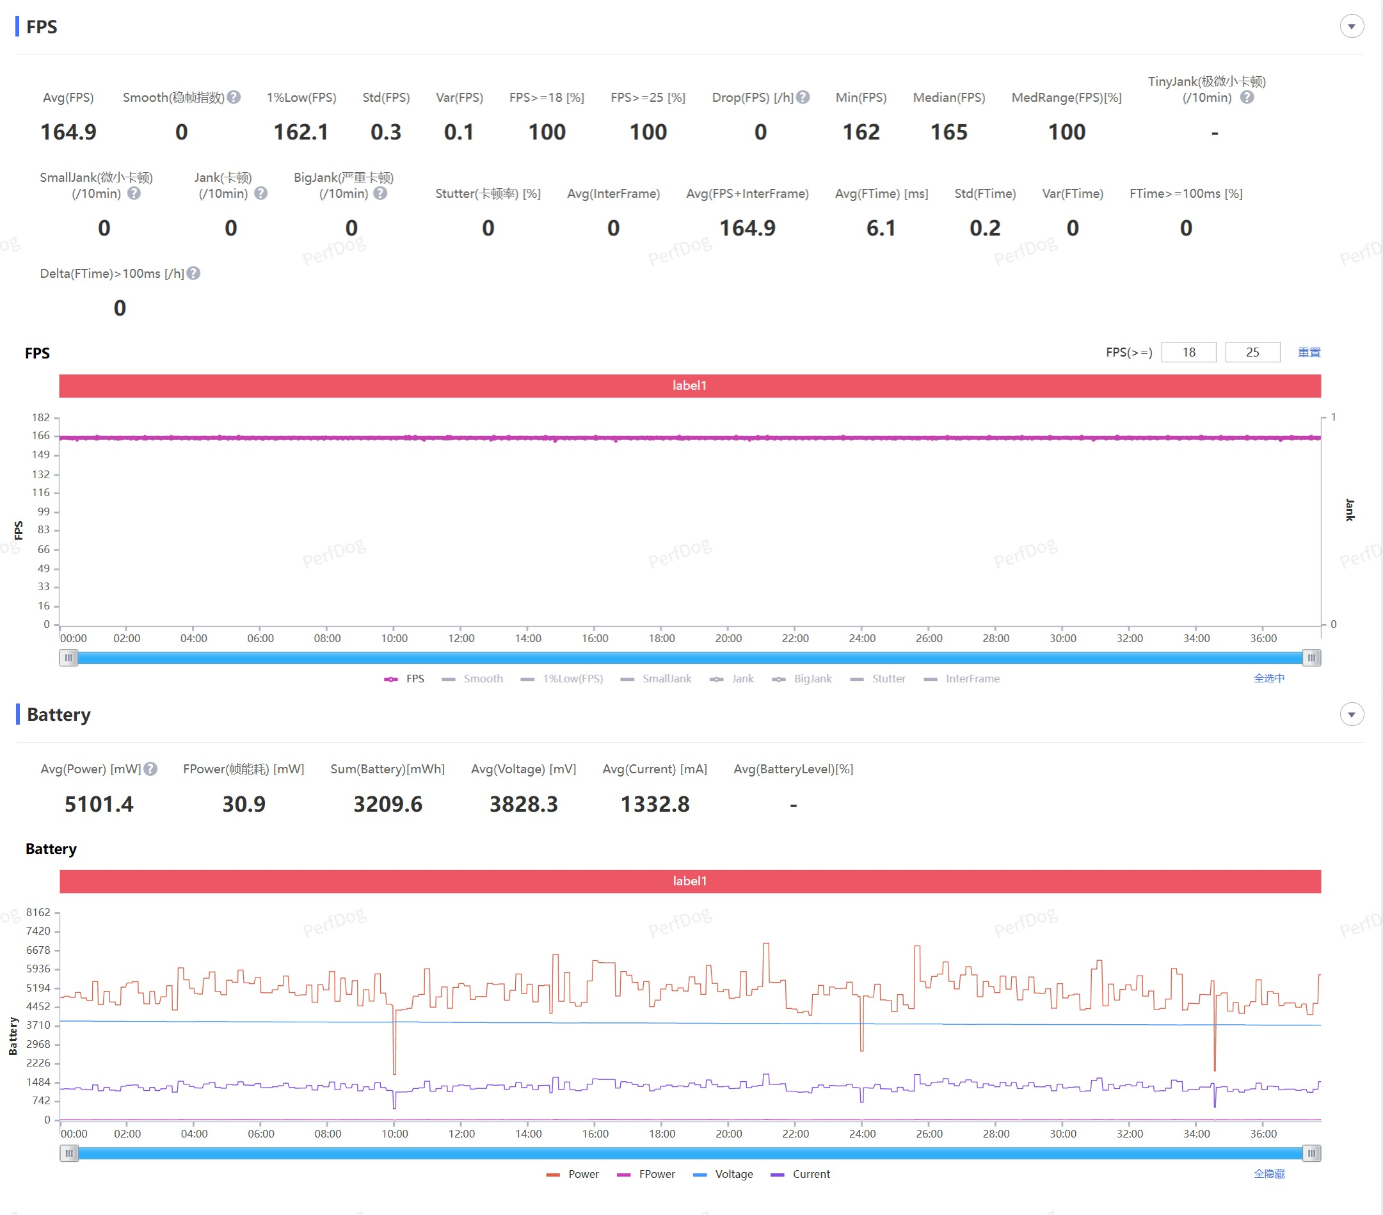Click the TinyJank help question mark
The image size is (1383, 1215).
(1247, 97)
